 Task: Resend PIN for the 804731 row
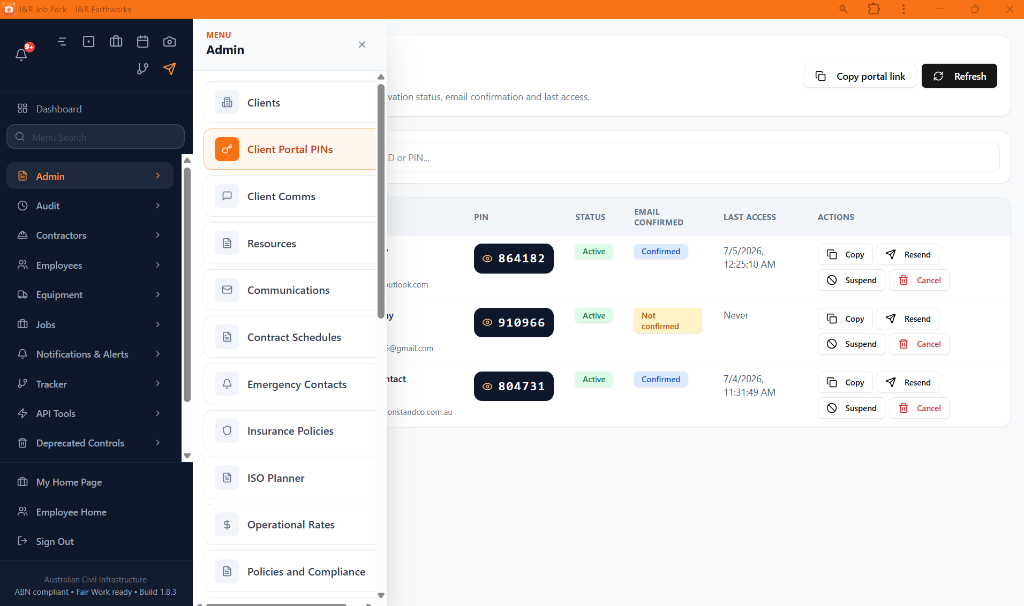pyautogui.click(x=908, y=383)
